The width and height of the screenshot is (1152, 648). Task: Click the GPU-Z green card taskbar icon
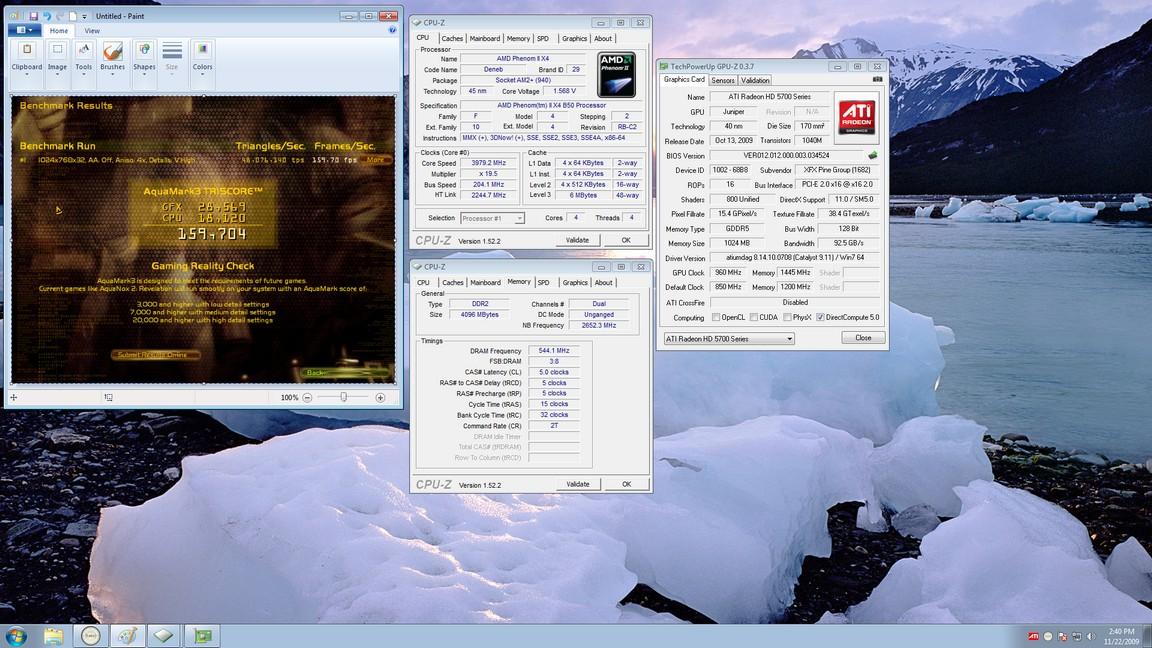(203, 636)
